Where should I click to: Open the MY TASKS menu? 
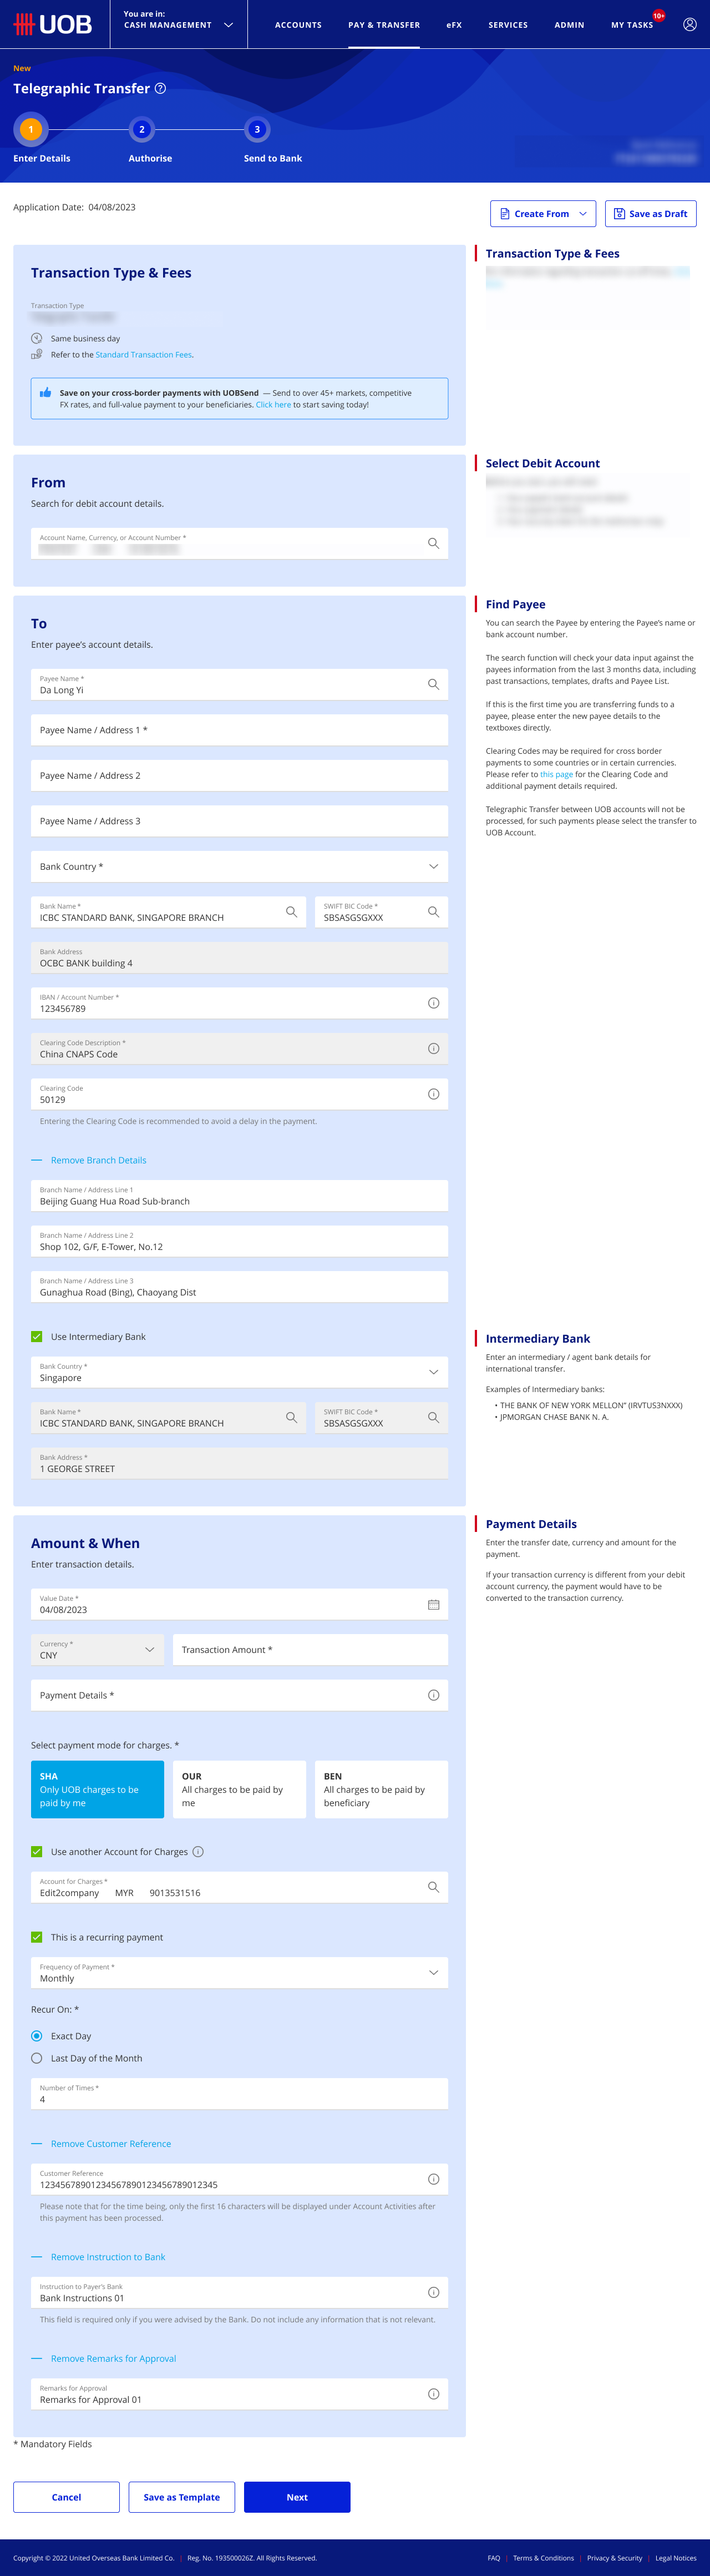coord(632,25)
